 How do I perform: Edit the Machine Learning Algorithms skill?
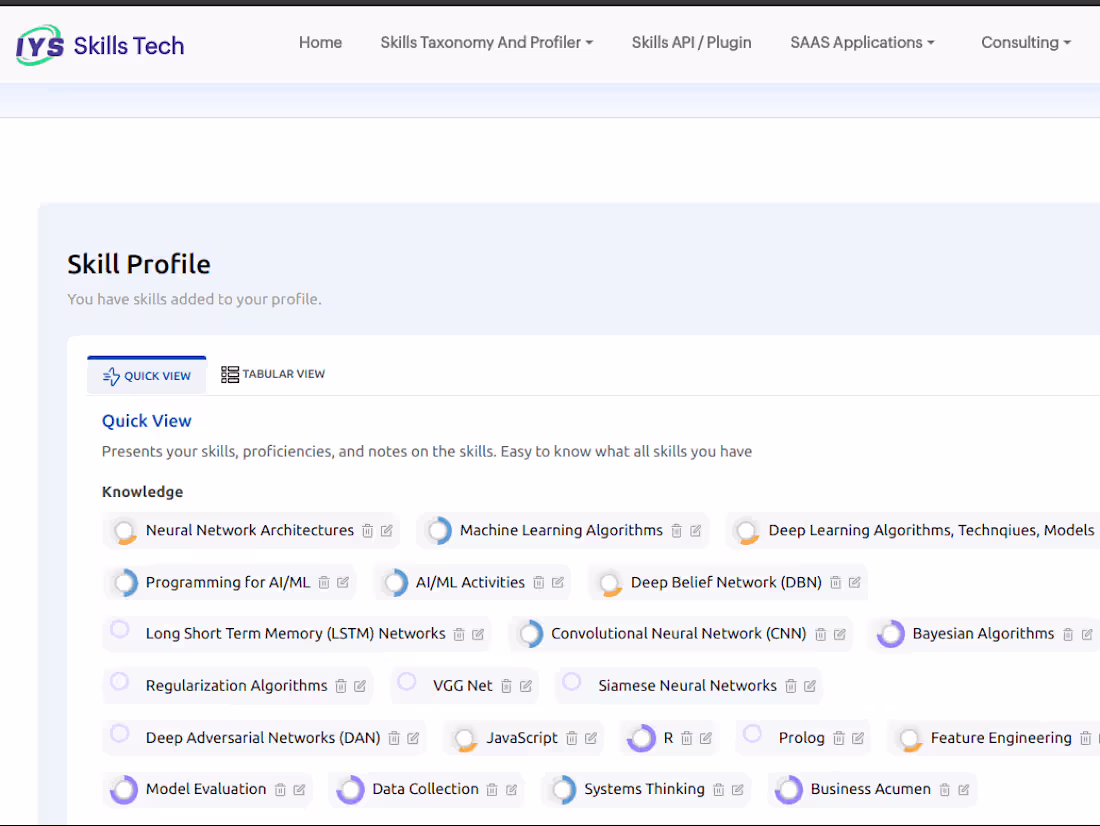click(x=696, y=531)
